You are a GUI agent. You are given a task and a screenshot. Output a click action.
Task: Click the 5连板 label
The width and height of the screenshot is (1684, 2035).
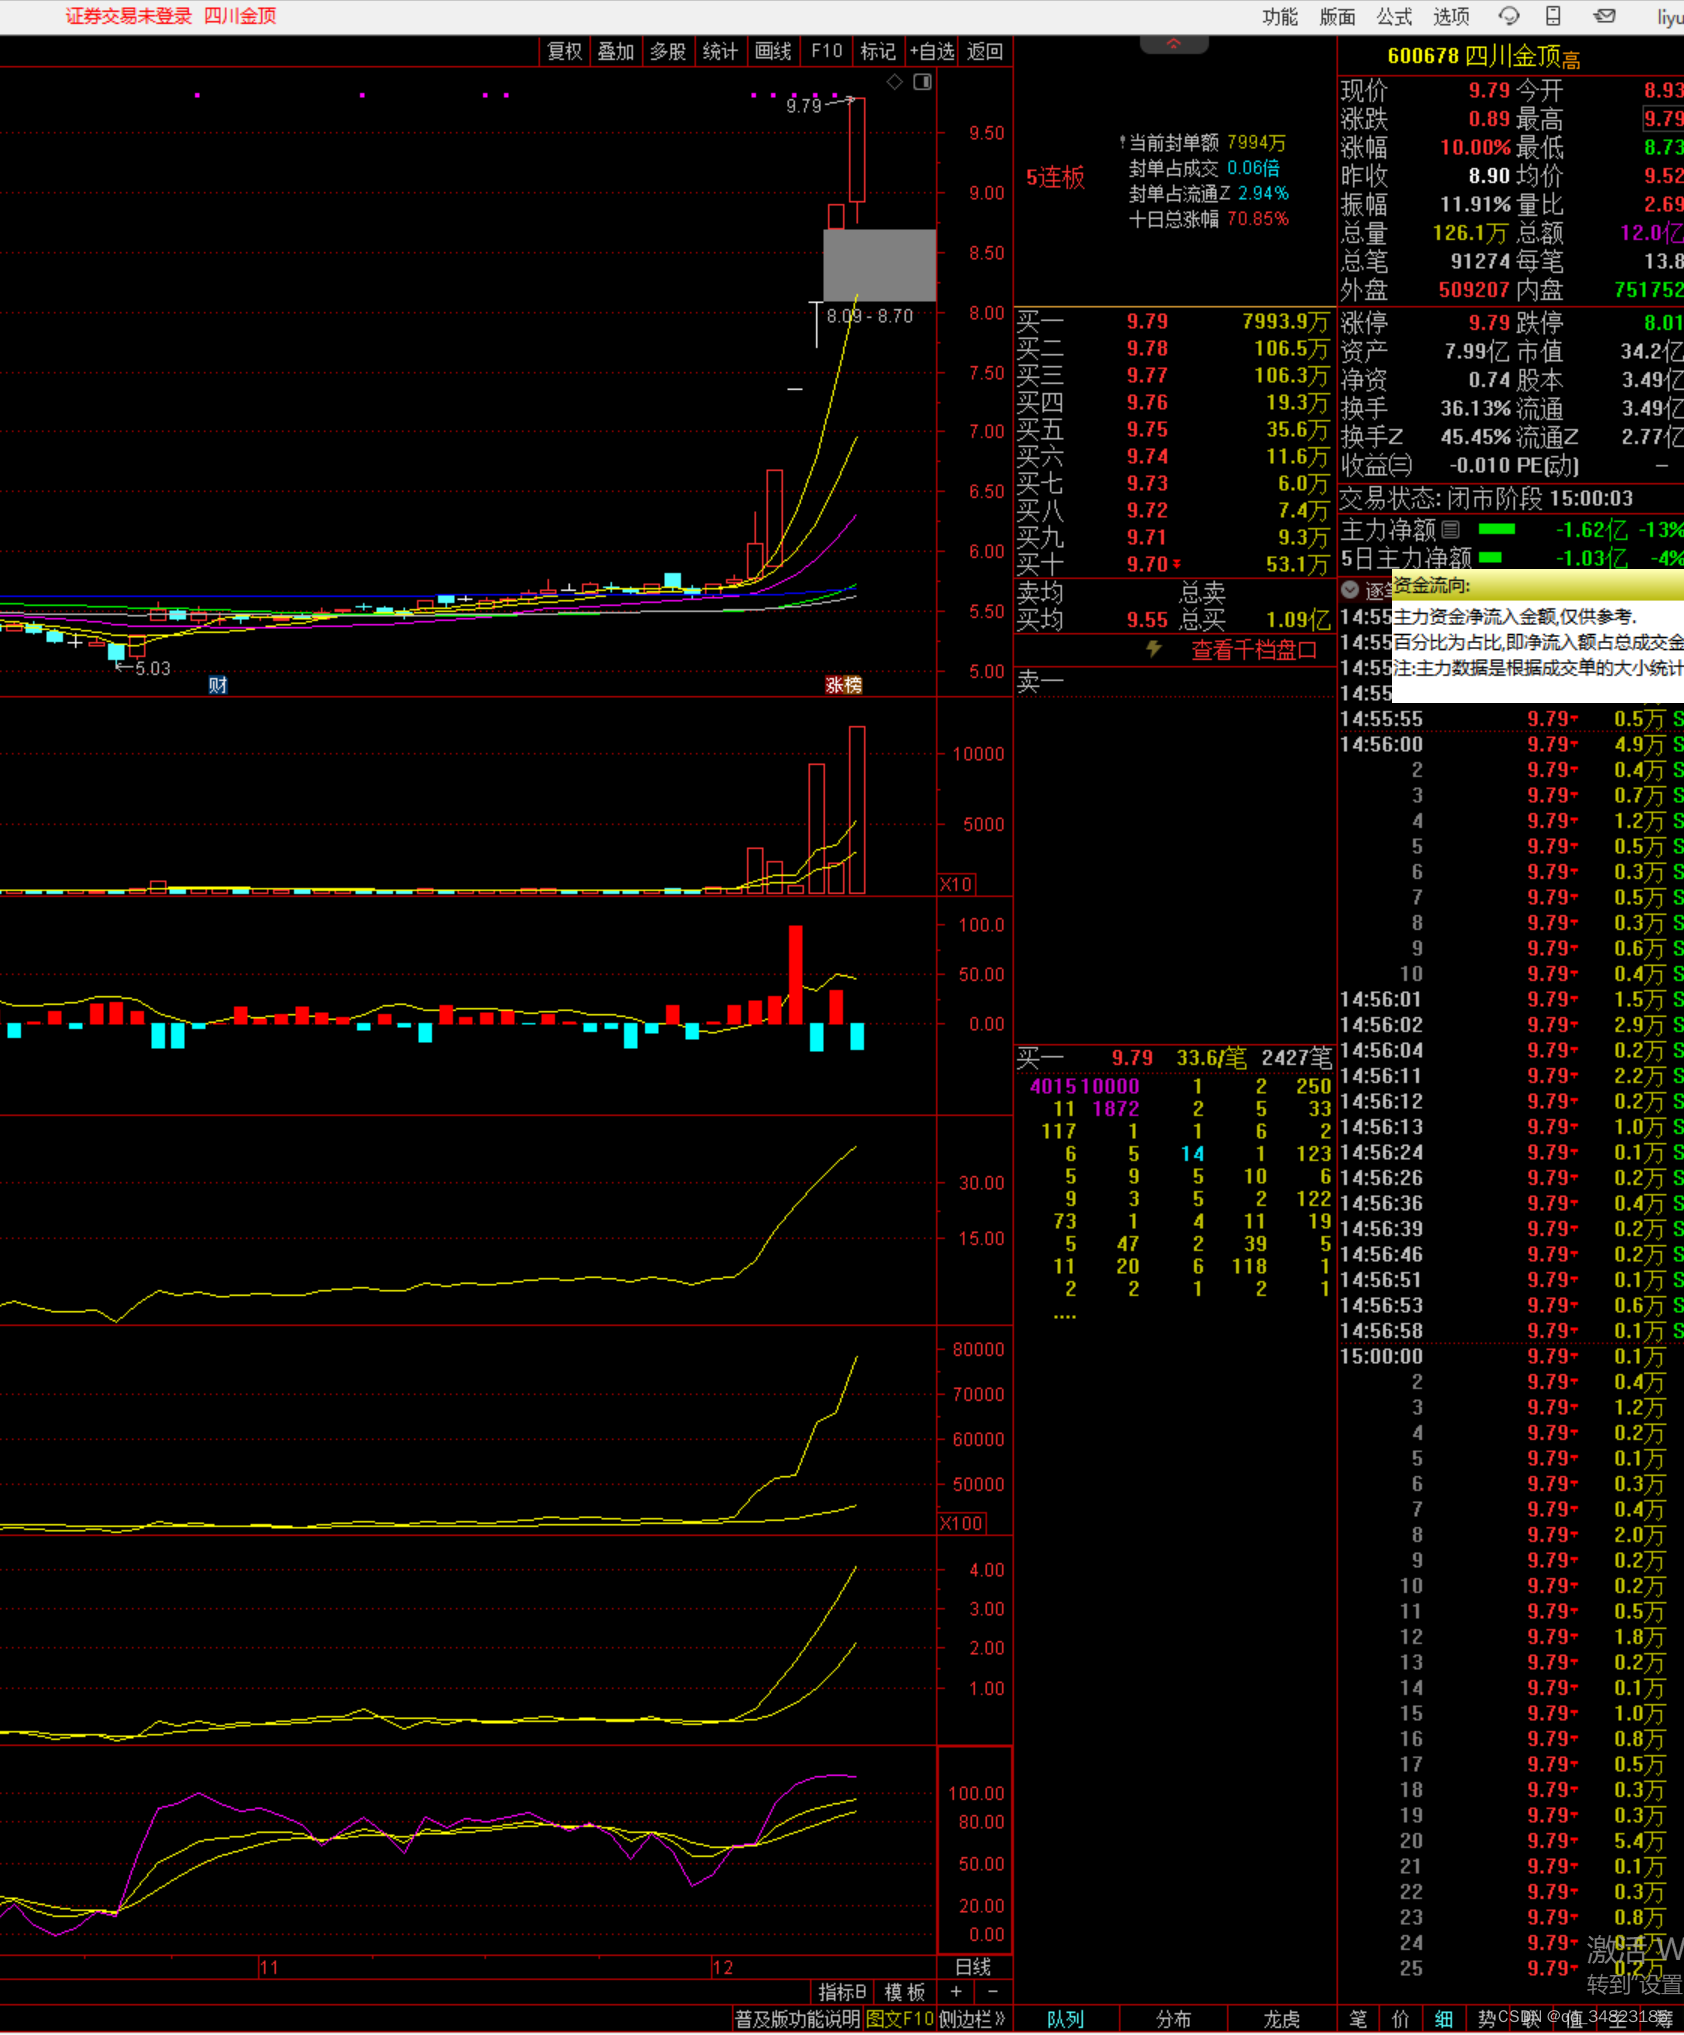(x=1055, y=178)
